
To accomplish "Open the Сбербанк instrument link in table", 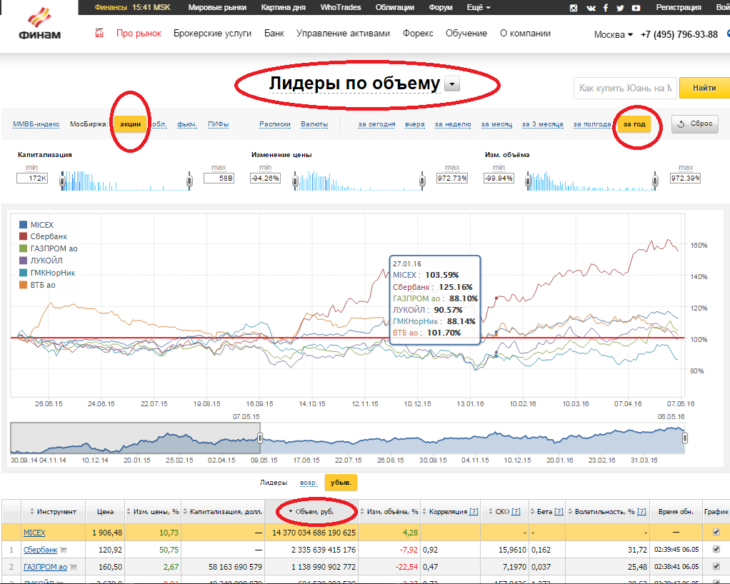I will click(x=40, y=550).
